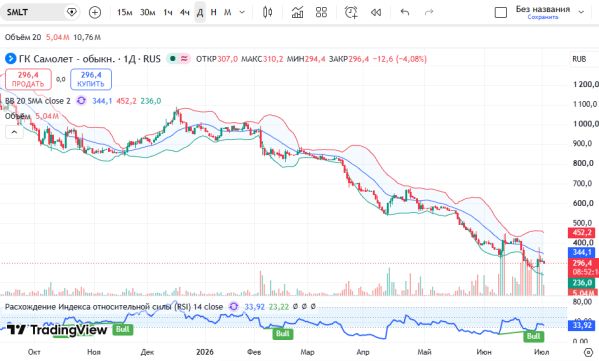Click the BB 20 SMA close 2 label
Viewport: 599px width, 361px height.
(38, 101)
